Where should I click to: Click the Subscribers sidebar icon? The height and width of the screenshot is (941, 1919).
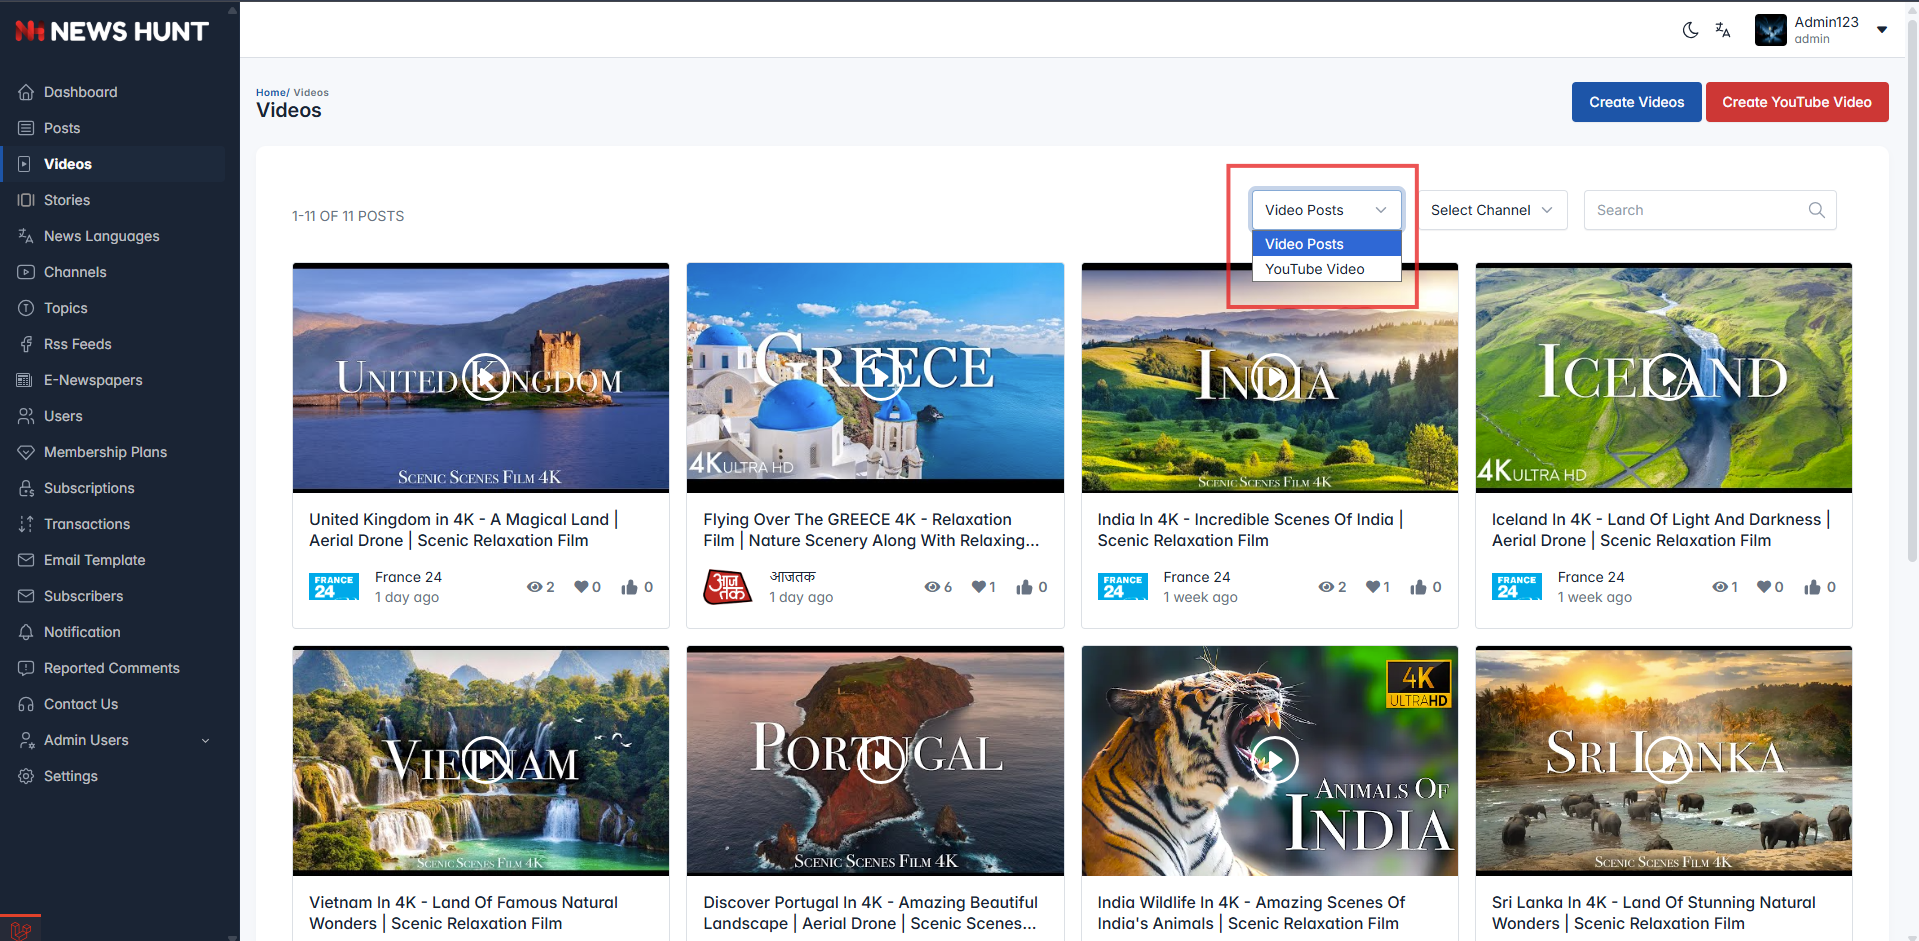(26, 596)
